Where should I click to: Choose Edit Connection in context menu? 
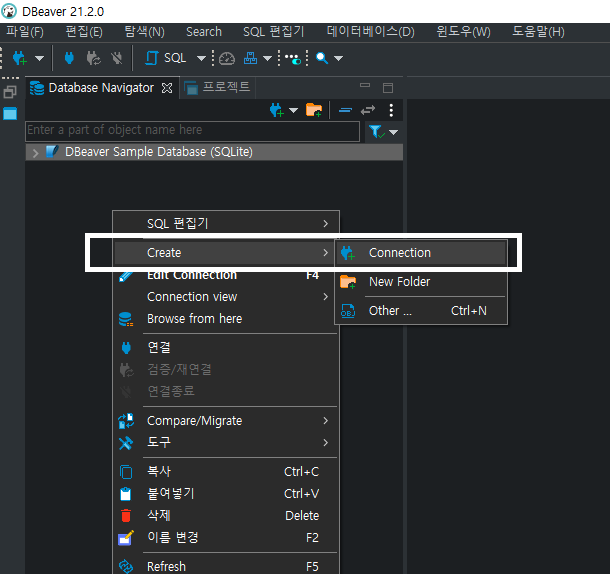coord(226,276)
